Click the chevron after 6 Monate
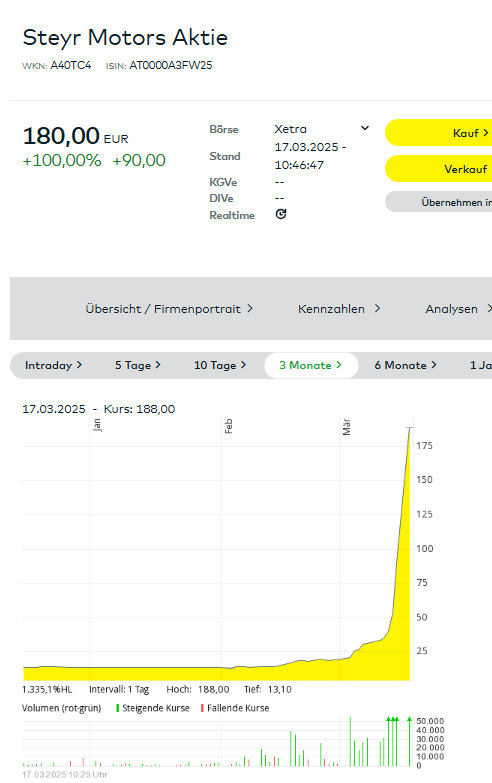The width and height of the screenshot is (492, 783). [434, 365]
